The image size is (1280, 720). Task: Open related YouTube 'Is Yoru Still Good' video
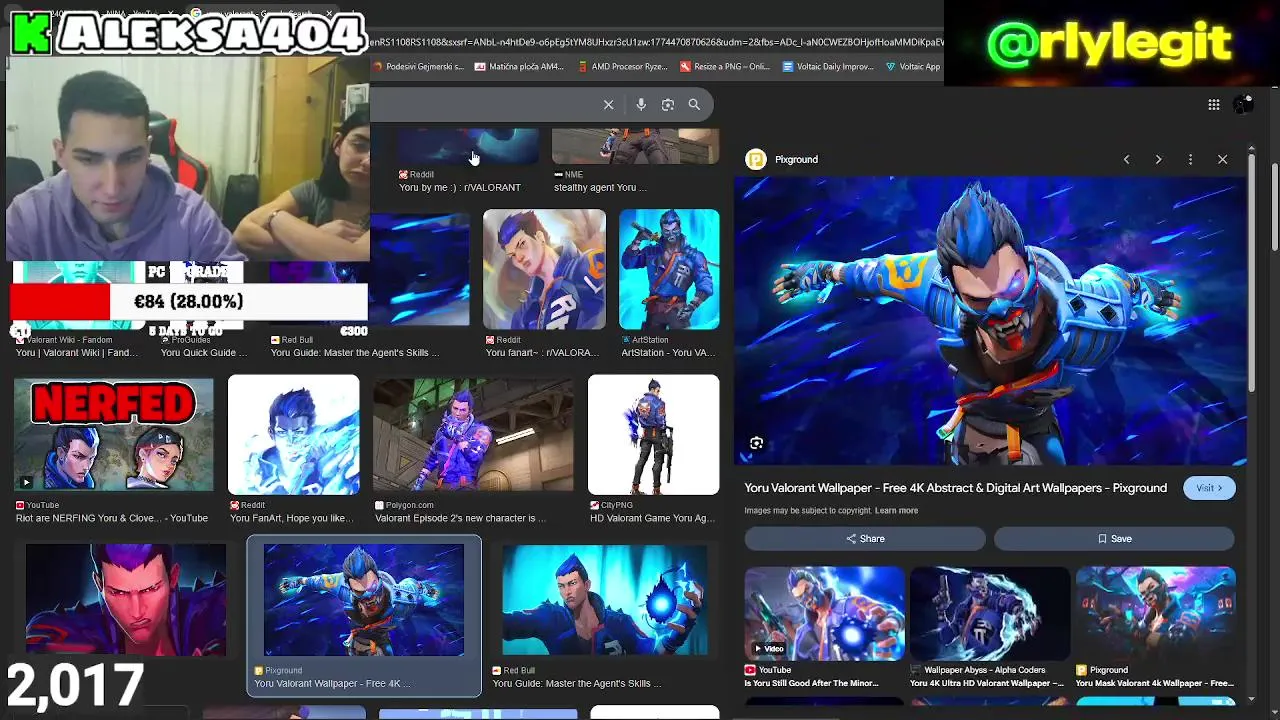tap(824, 614)
